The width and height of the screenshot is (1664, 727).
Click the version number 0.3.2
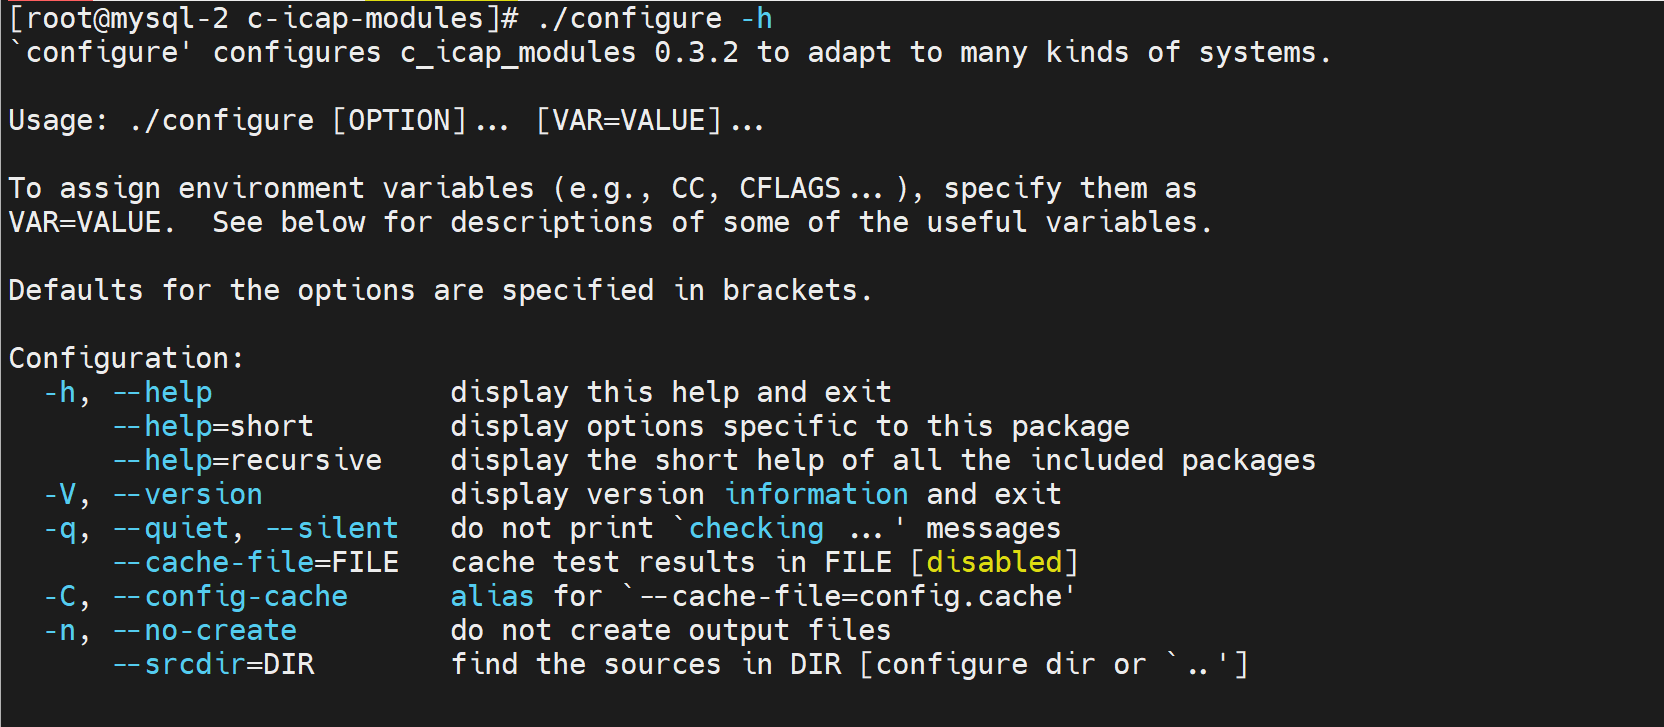[696, 53]
